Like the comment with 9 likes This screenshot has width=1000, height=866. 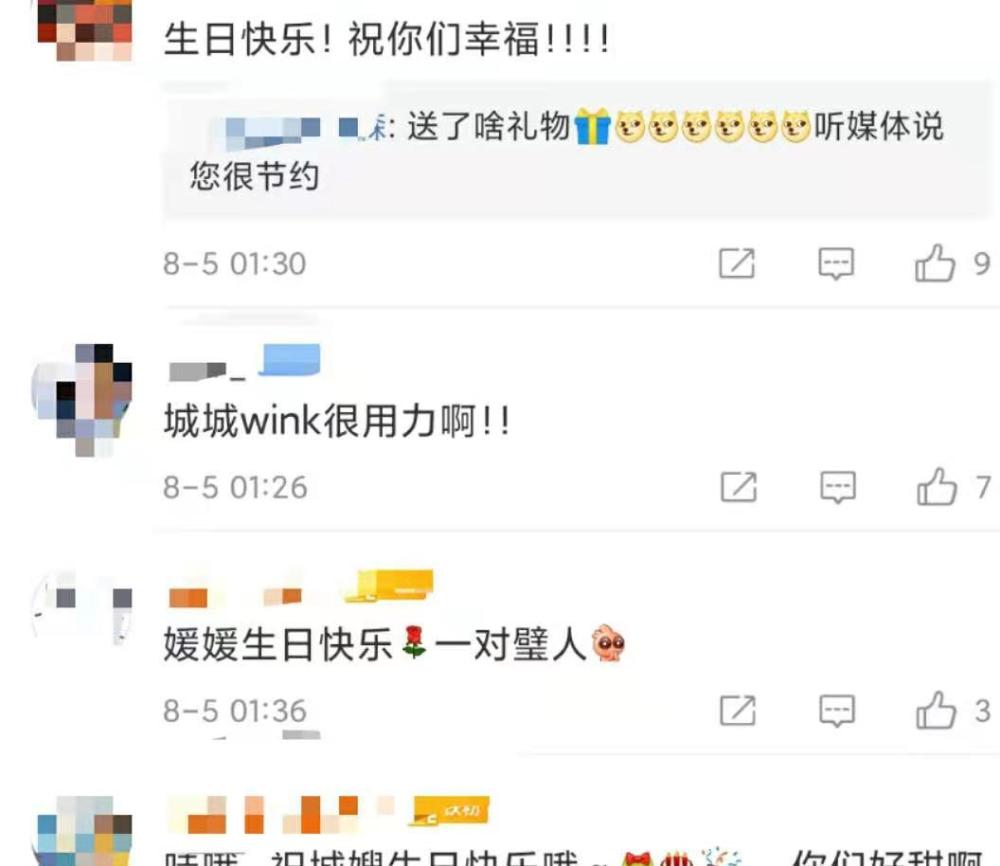(935, 263)
